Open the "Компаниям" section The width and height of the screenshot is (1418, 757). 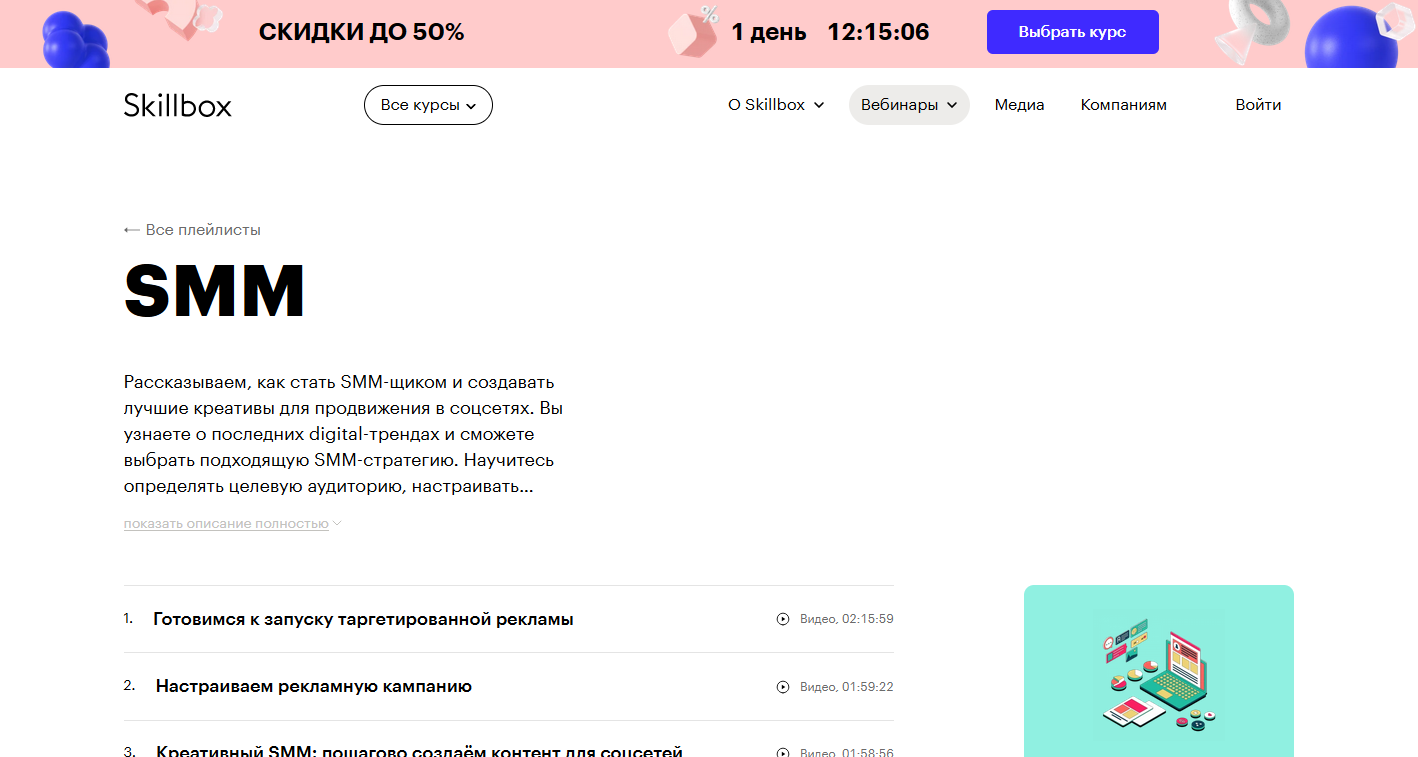(1123, 104)
